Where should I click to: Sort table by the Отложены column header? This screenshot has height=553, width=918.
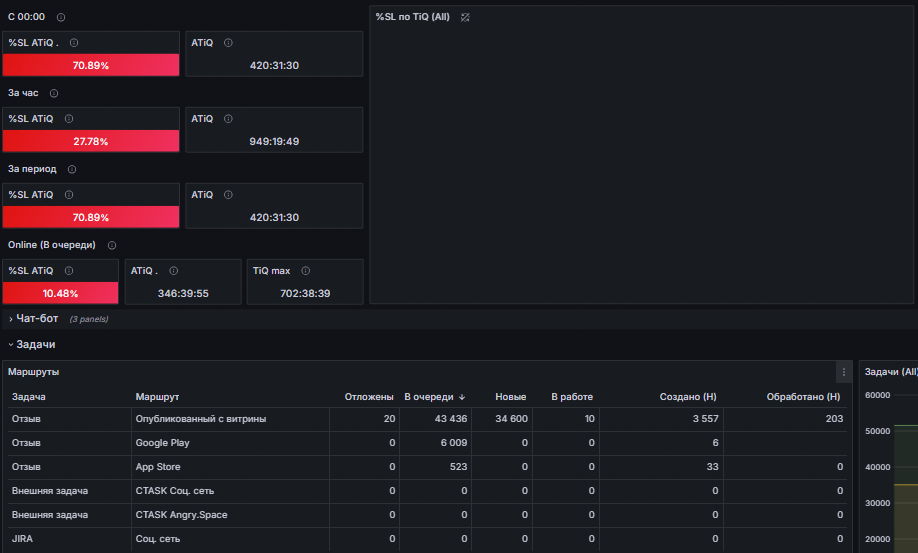pyautogui.click(x=369, y=397)
